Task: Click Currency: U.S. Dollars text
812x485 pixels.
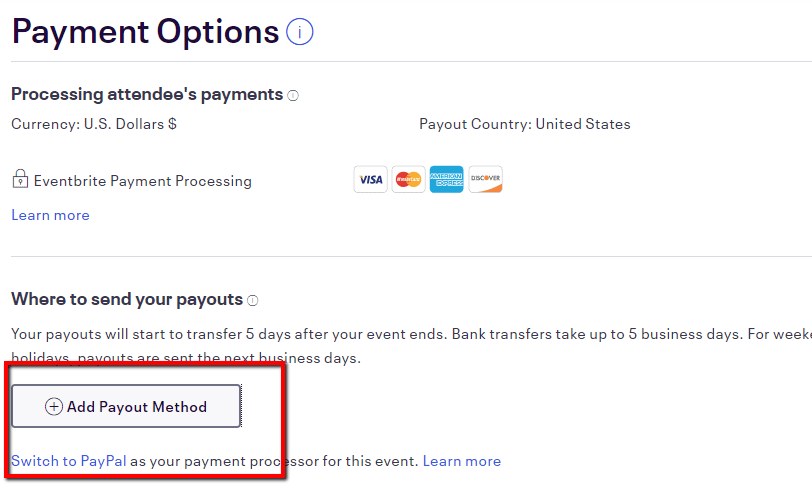Action: (94, 124)
